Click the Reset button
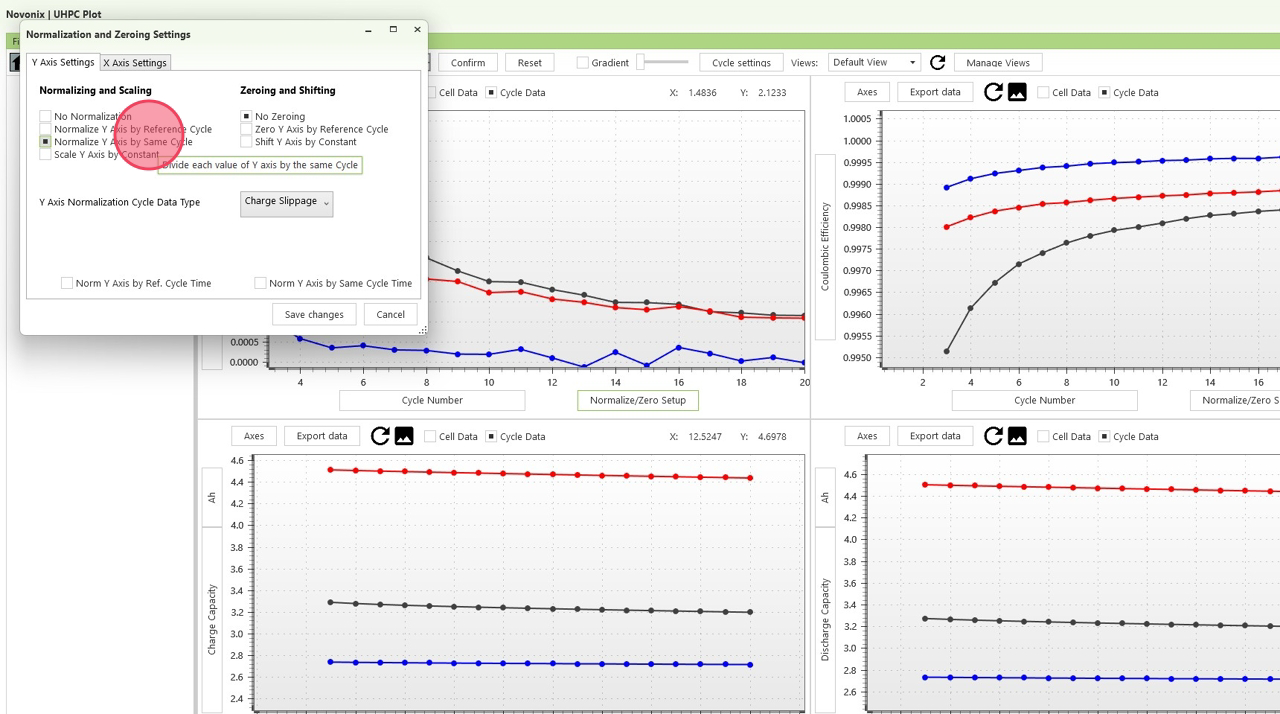This screenshot has width=1280, height=714. click(x=530, y=62)
